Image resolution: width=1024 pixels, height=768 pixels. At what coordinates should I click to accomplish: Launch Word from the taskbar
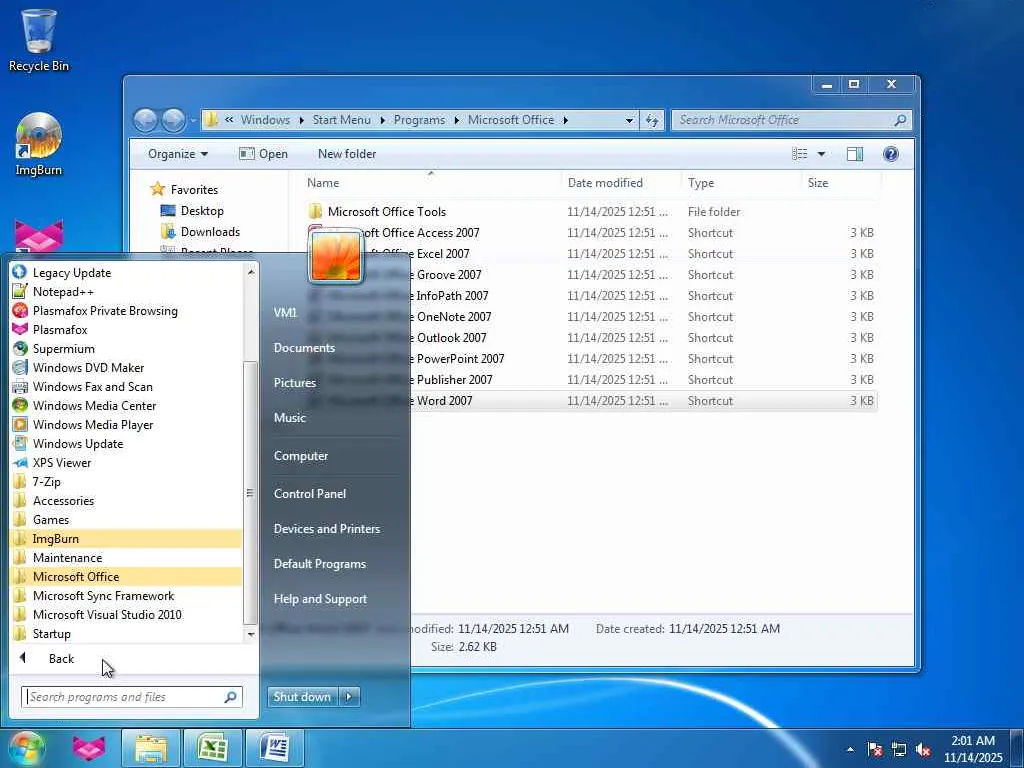(274, 748)
